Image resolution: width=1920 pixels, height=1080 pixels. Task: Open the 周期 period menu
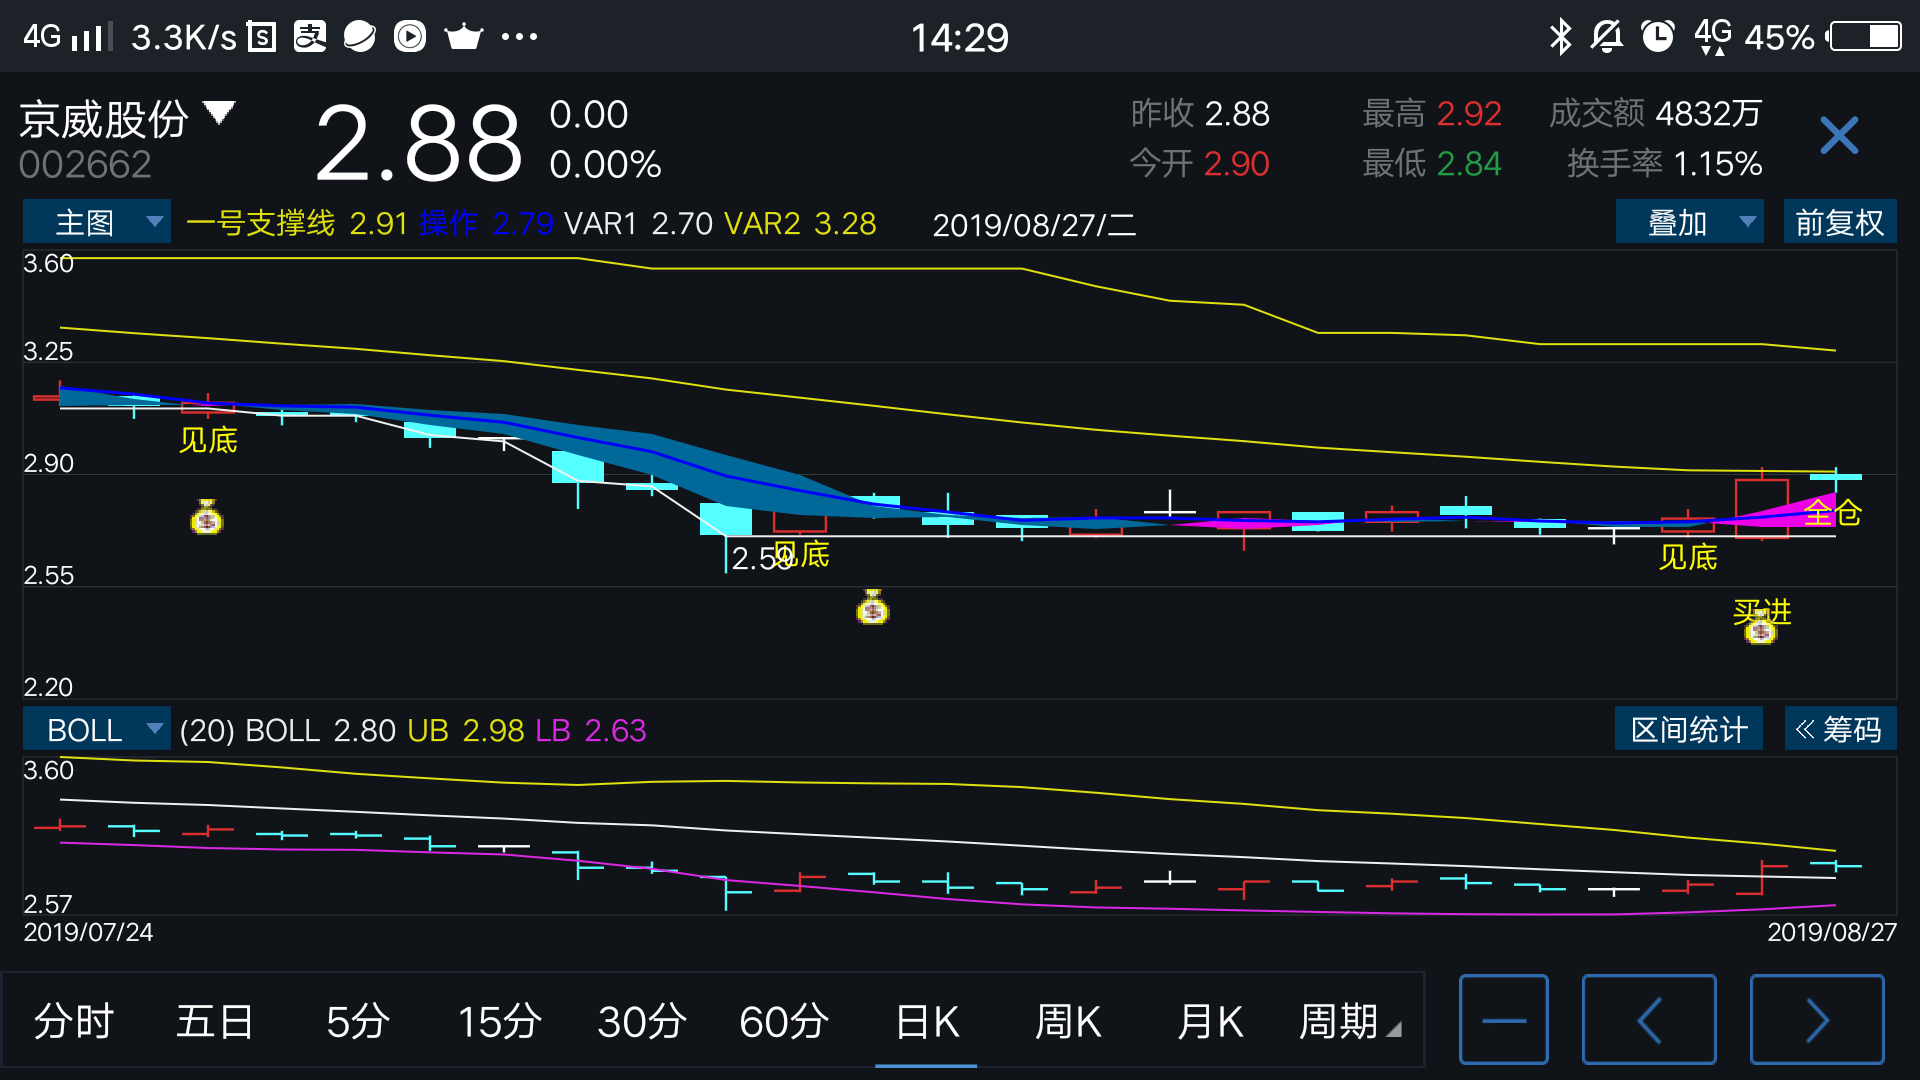[1349, 1022]
